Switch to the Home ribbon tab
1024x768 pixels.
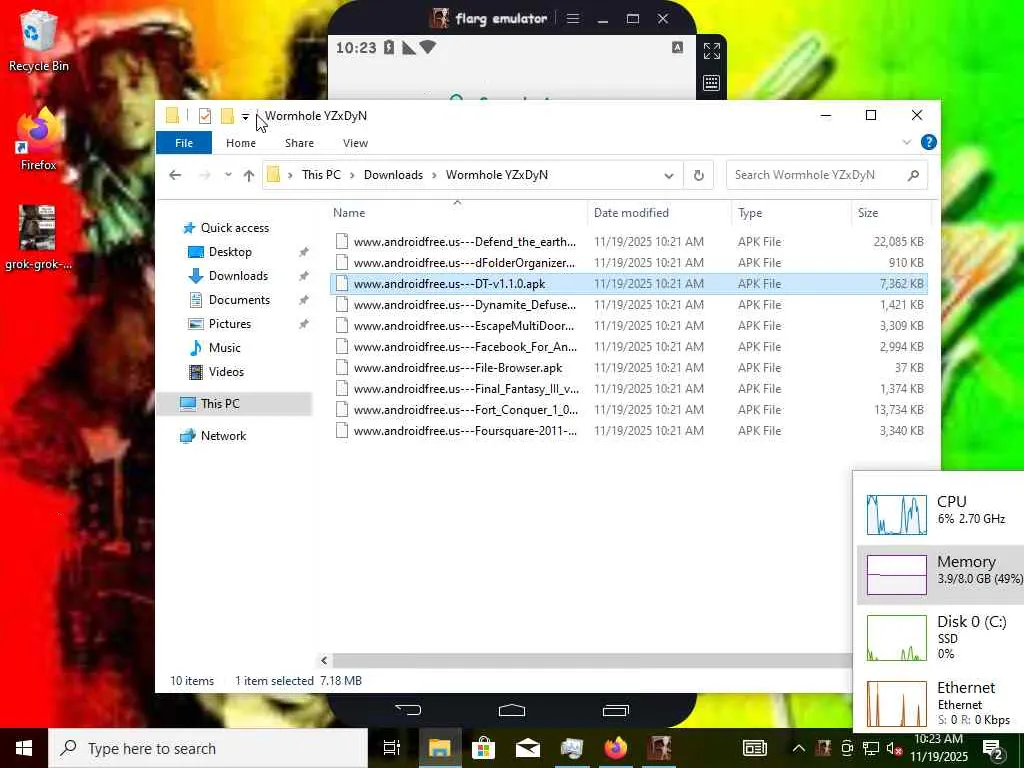coord(240,143)
